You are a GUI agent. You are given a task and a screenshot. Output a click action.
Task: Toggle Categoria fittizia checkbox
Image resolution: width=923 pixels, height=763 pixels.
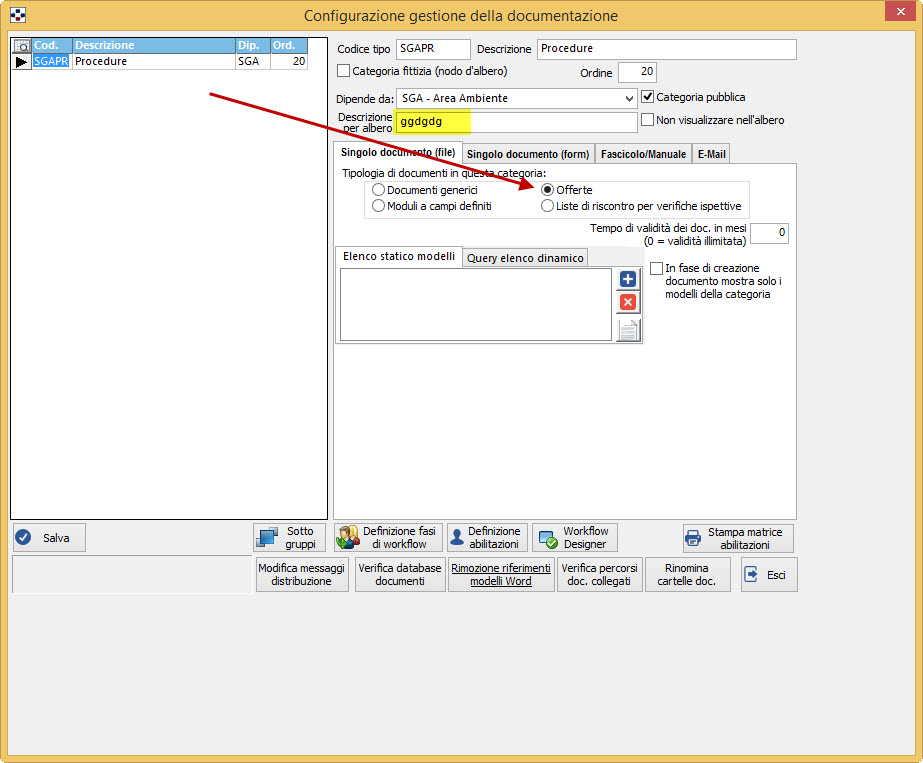[344, 72]
